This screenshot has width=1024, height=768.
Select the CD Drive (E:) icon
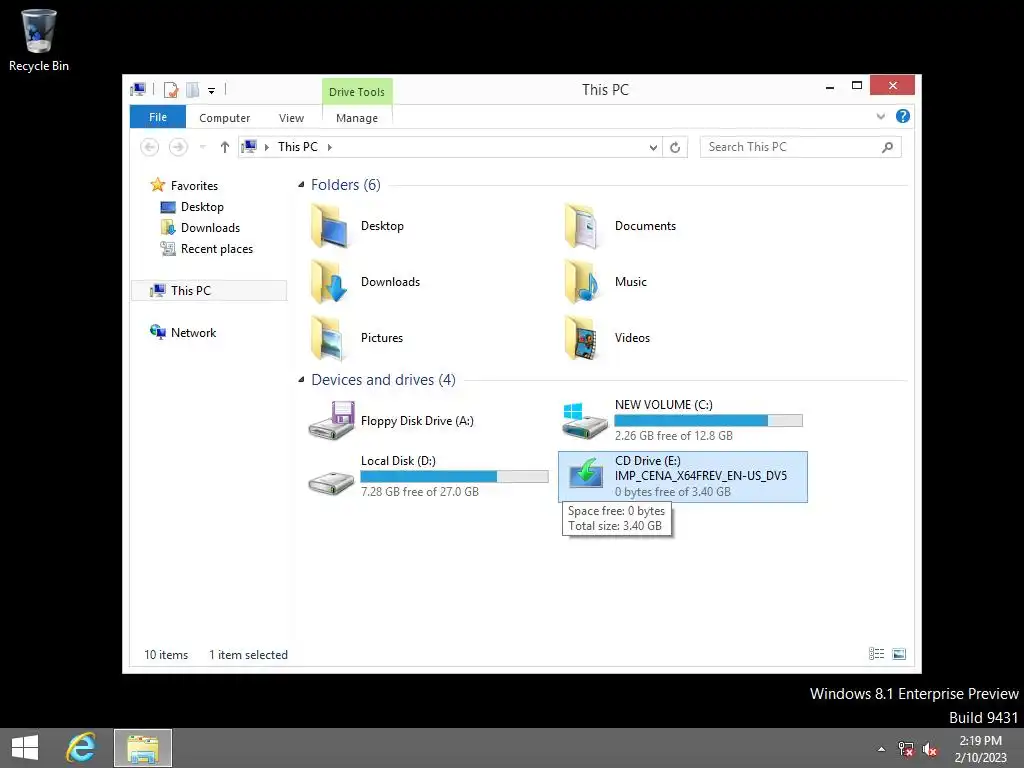[x=586, y=473]
